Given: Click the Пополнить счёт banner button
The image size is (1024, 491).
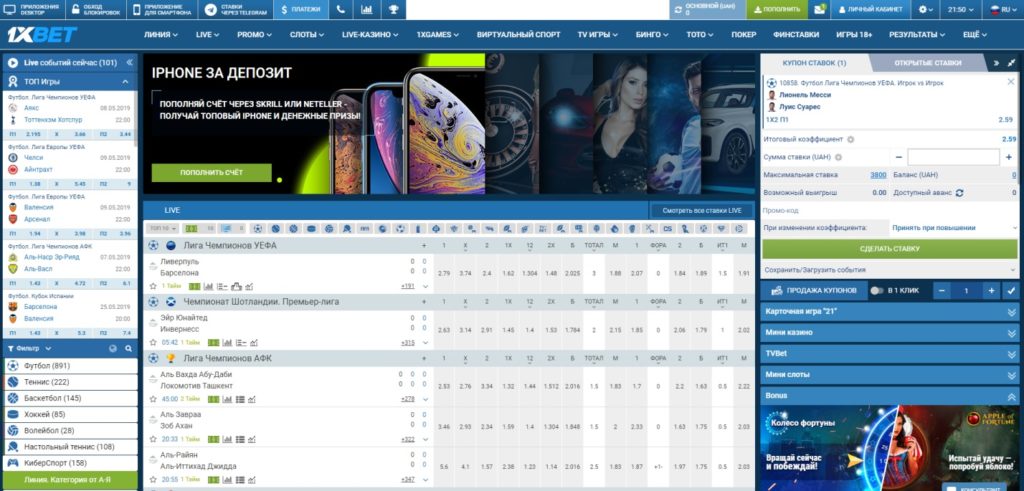Looking at the screenshot, I should (x=212, y=172).
